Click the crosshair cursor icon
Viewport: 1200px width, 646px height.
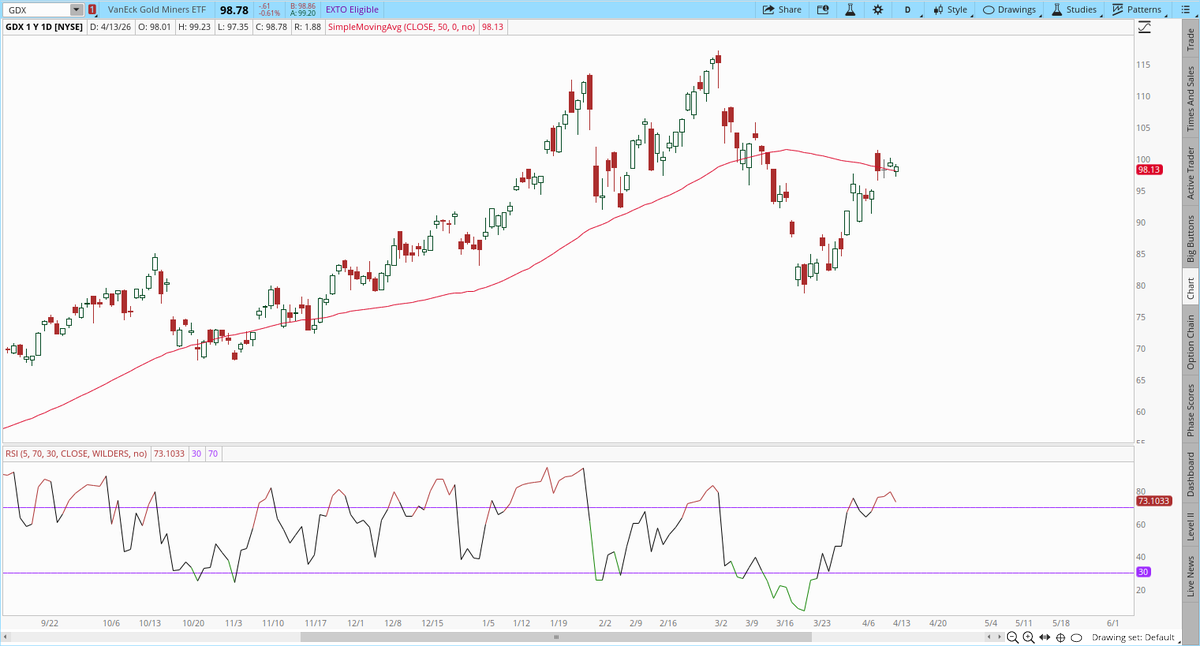coord(1060,637)
